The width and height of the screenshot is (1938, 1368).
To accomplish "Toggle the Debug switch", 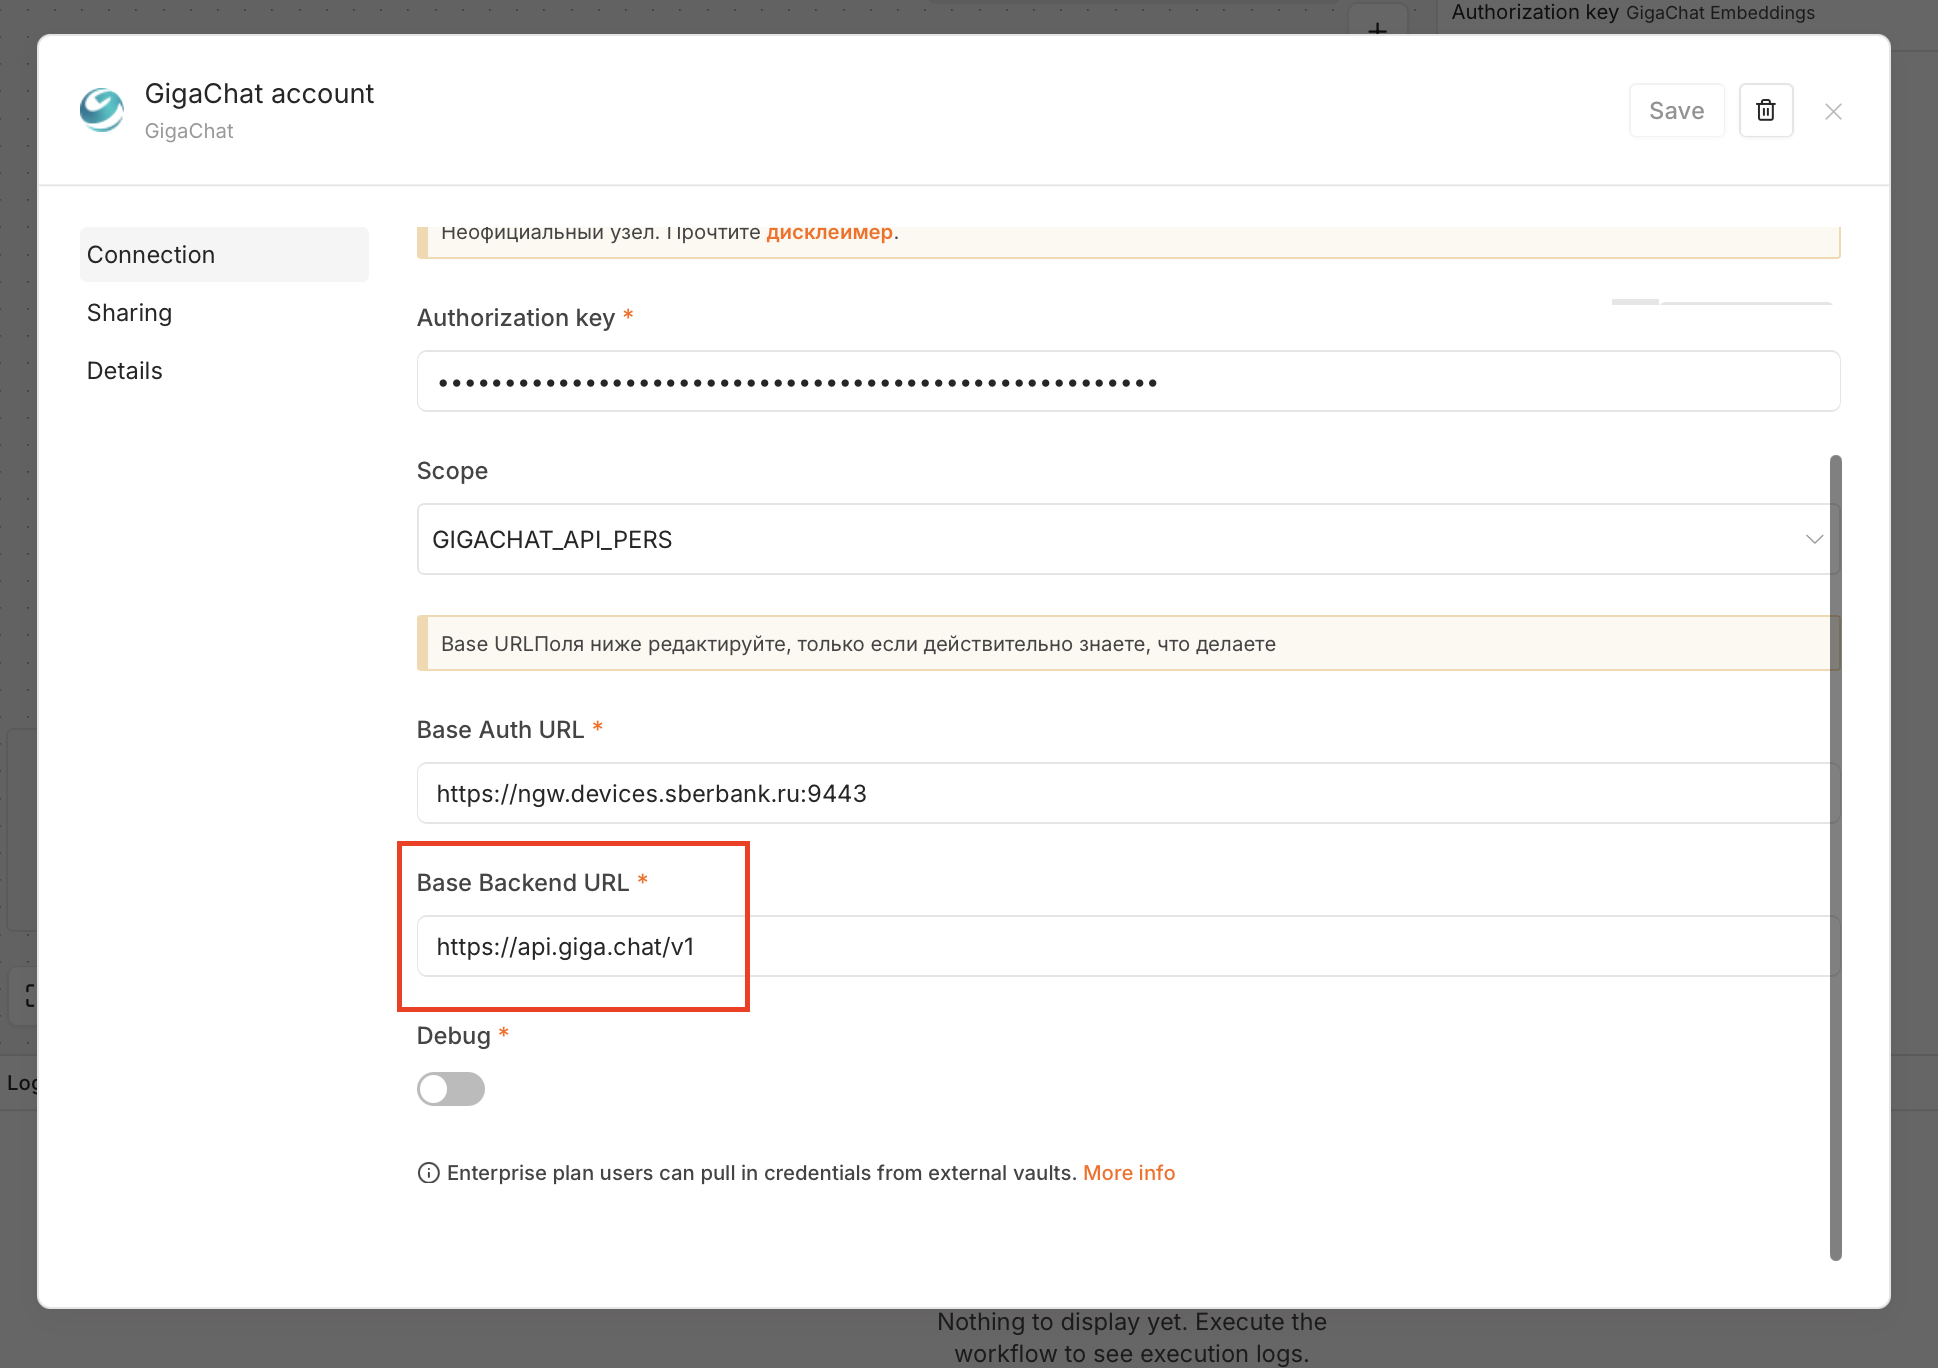I will [451, 1089].
